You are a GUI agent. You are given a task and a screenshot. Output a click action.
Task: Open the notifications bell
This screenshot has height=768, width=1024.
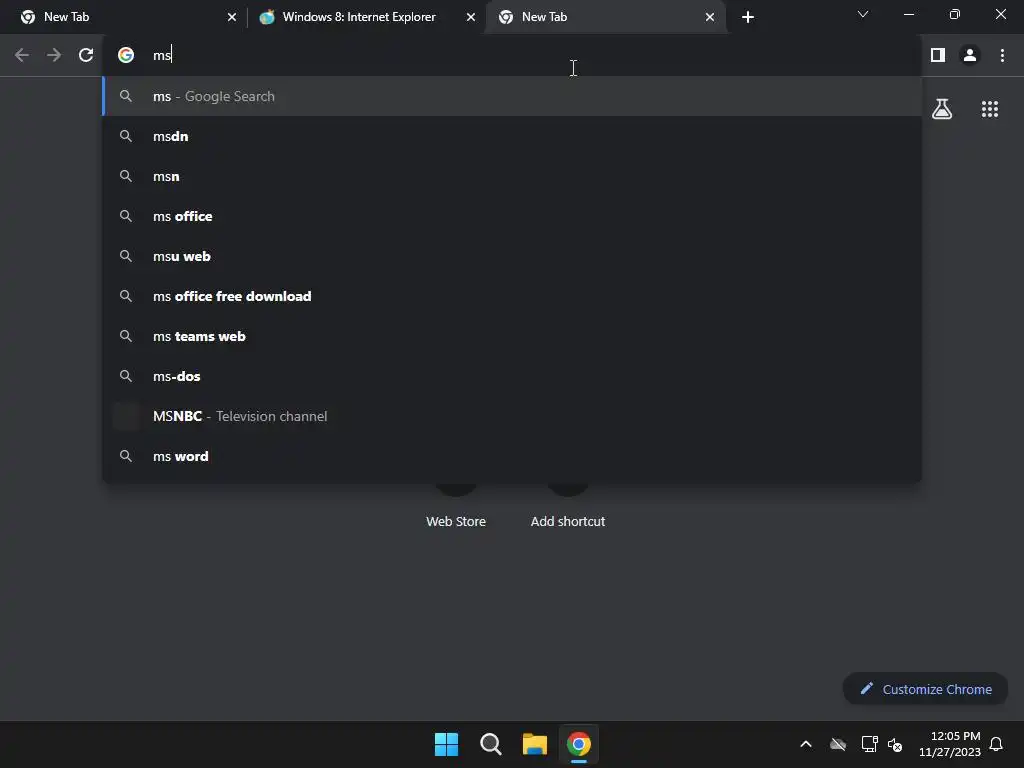996,744
